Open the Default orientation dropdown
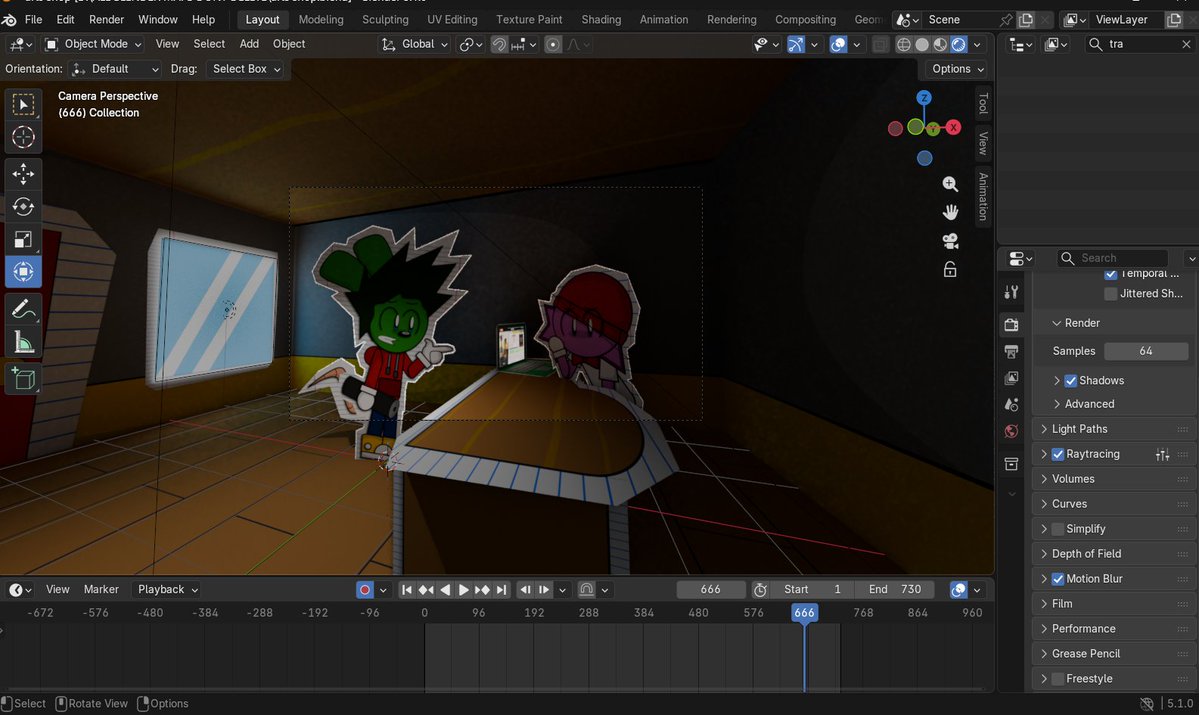The height and width of the screenshot is (715, 1199). (x=115, y=69)
